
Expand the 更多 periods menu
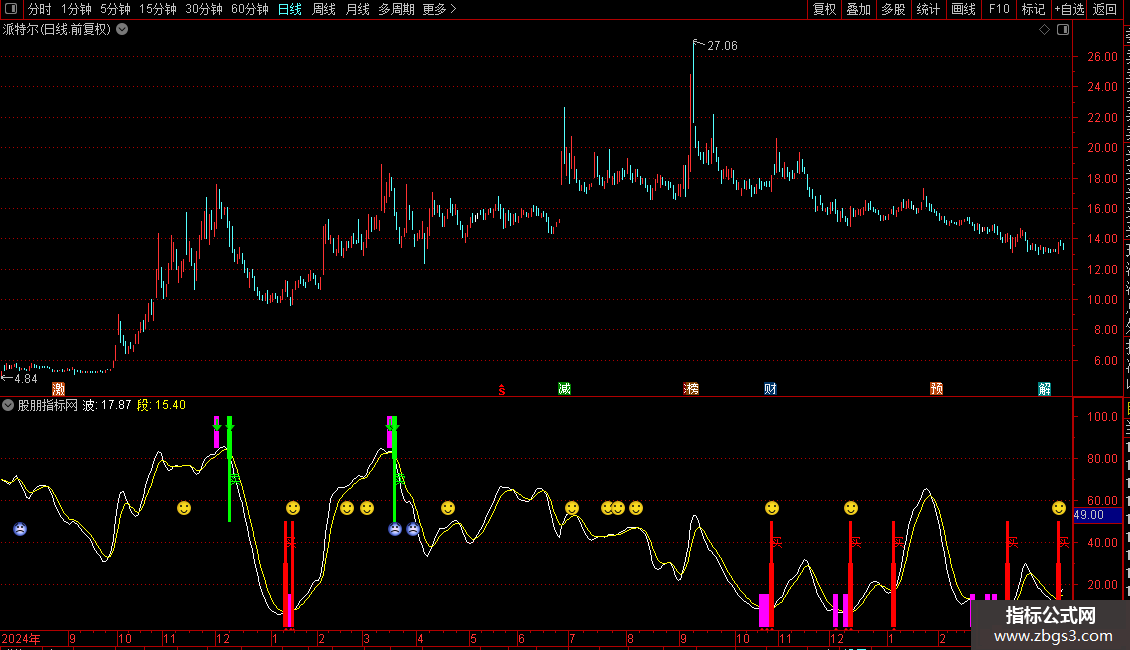pos(439,9)
